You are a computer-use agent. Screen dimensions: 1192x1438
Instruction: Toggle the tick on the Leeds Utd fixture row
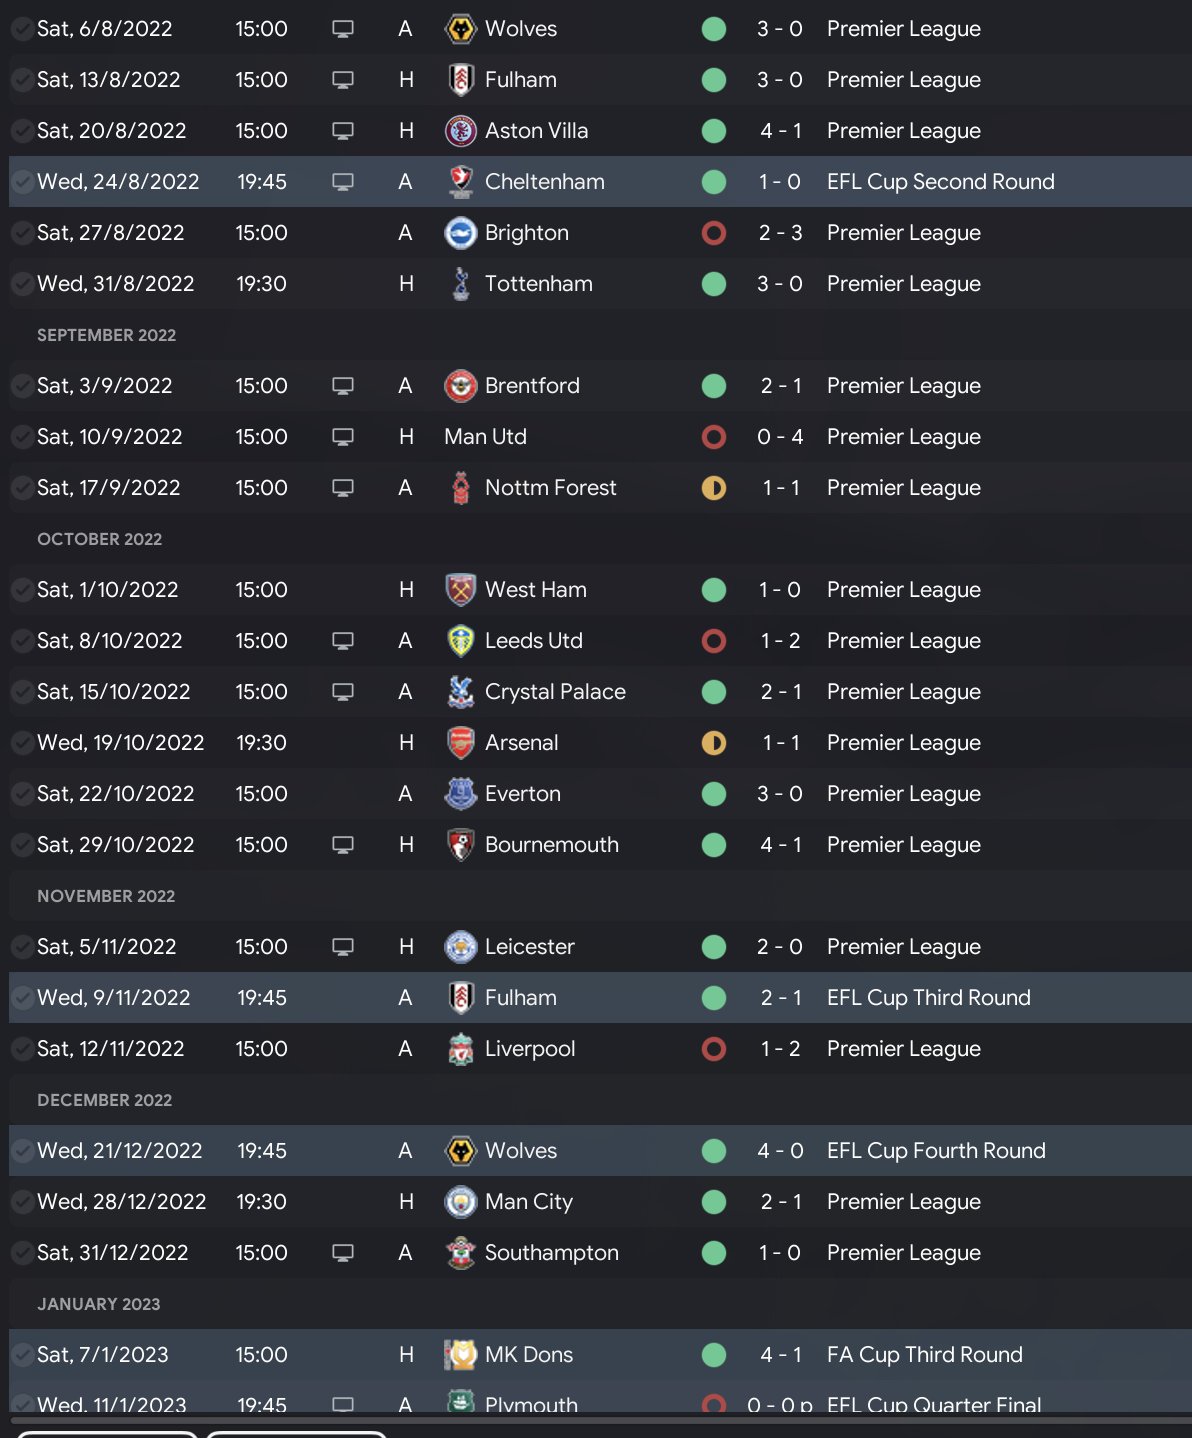tap(21, 641)
